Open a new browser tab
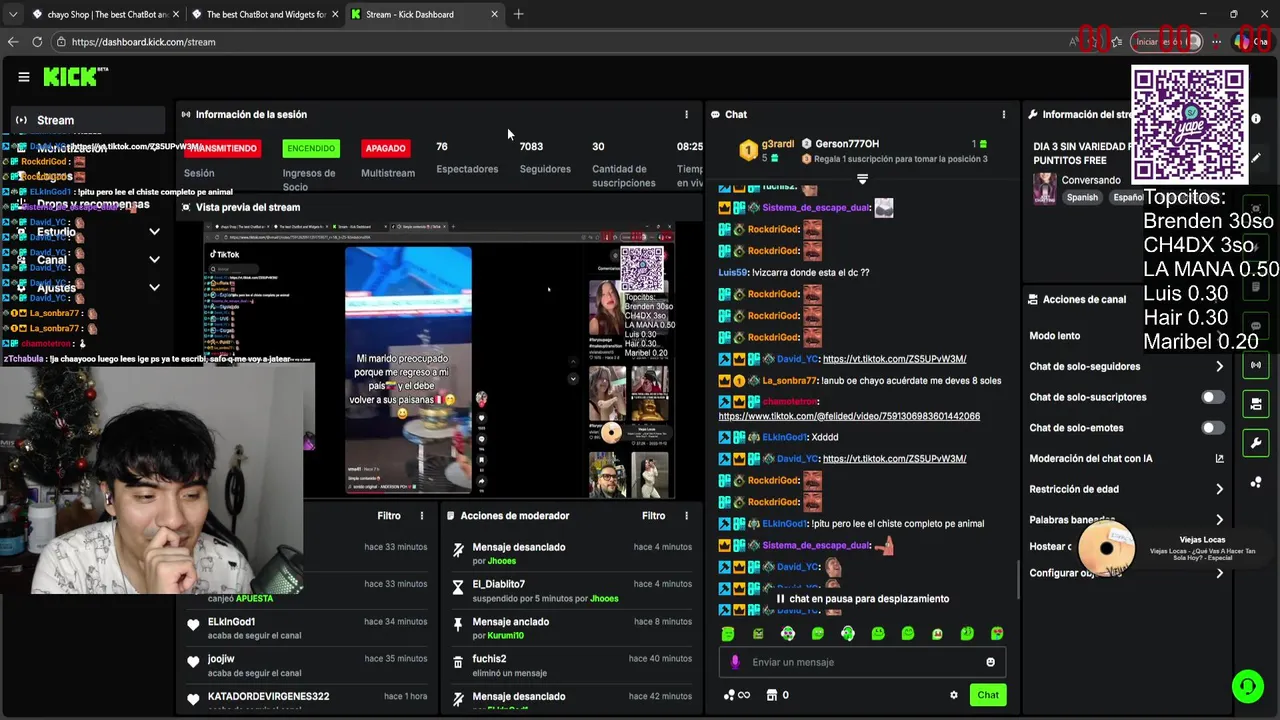This screenshot has height=720, width=1280. point(518,14)
